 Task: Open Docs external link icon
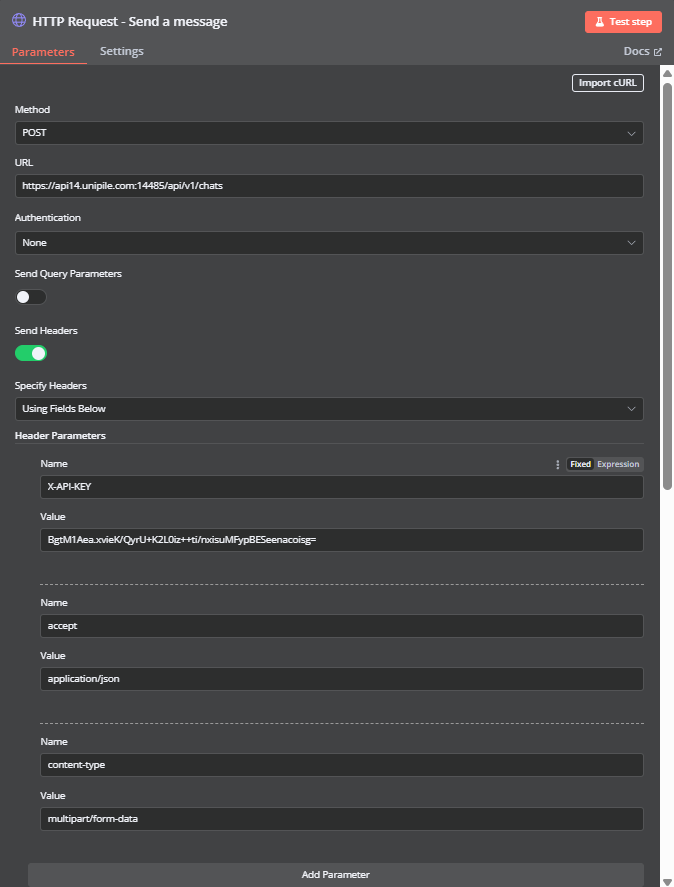(x=658, y=52)
